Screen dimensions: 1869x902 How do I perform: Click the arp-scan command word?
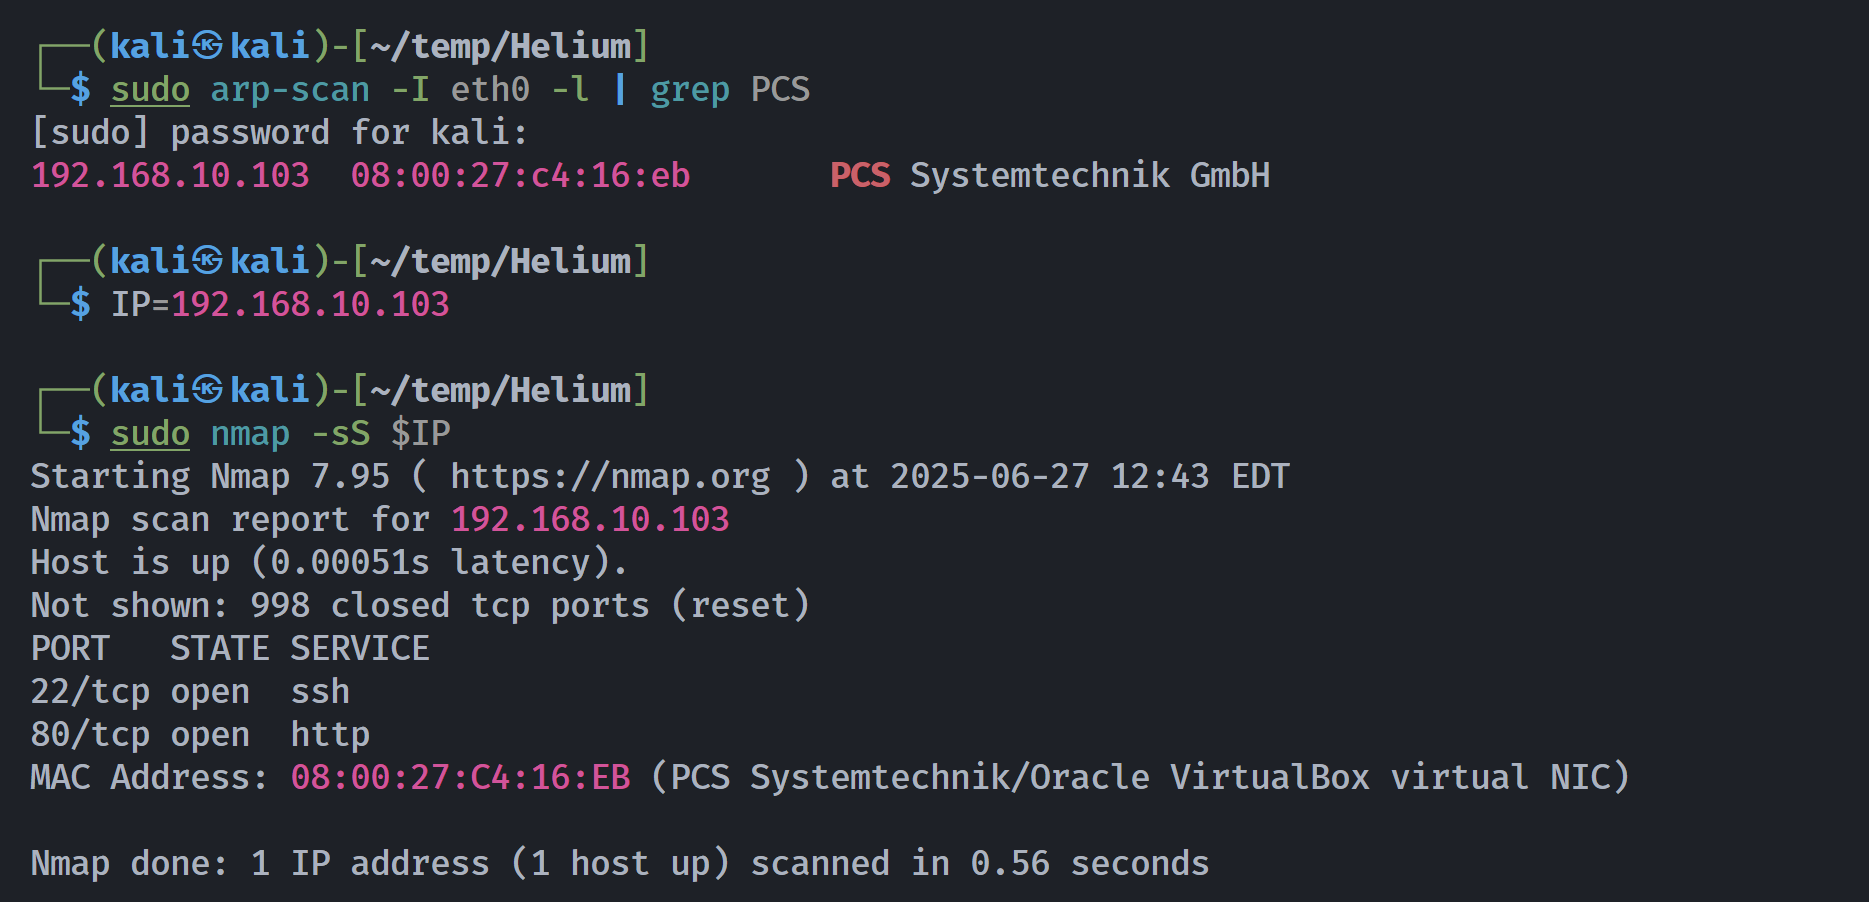290,90
